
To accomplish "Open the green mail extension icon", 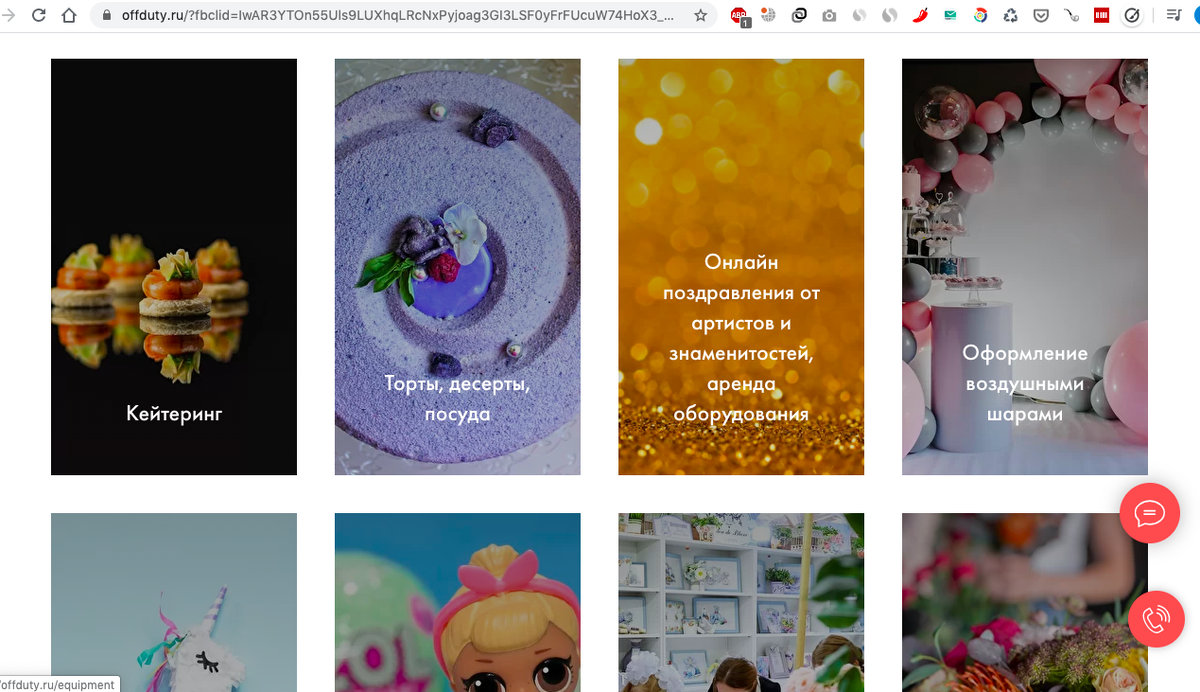I will [950, 16].
